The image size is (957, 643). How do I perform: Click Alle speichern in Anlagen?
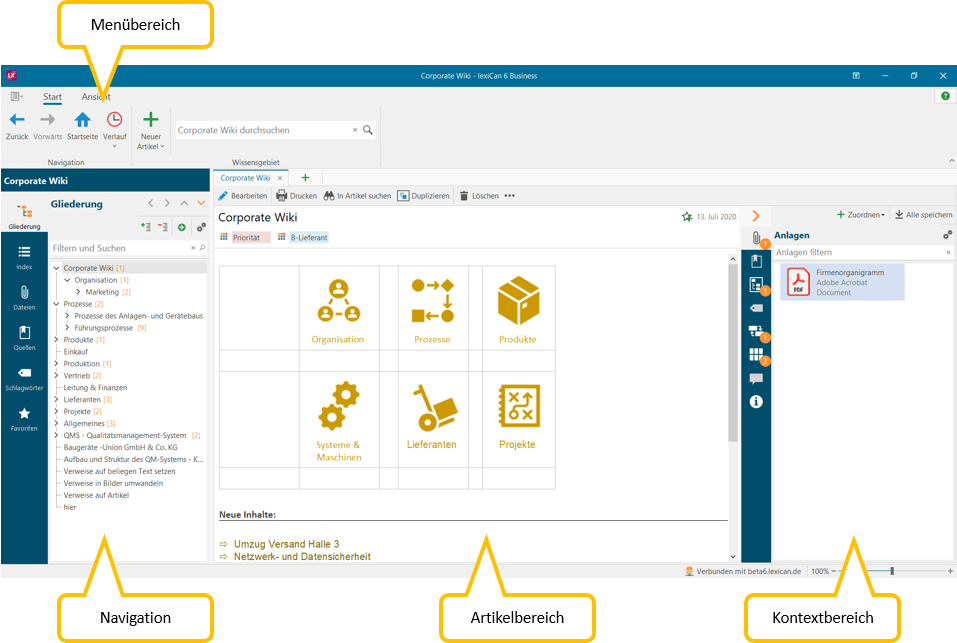pos(923,215)
